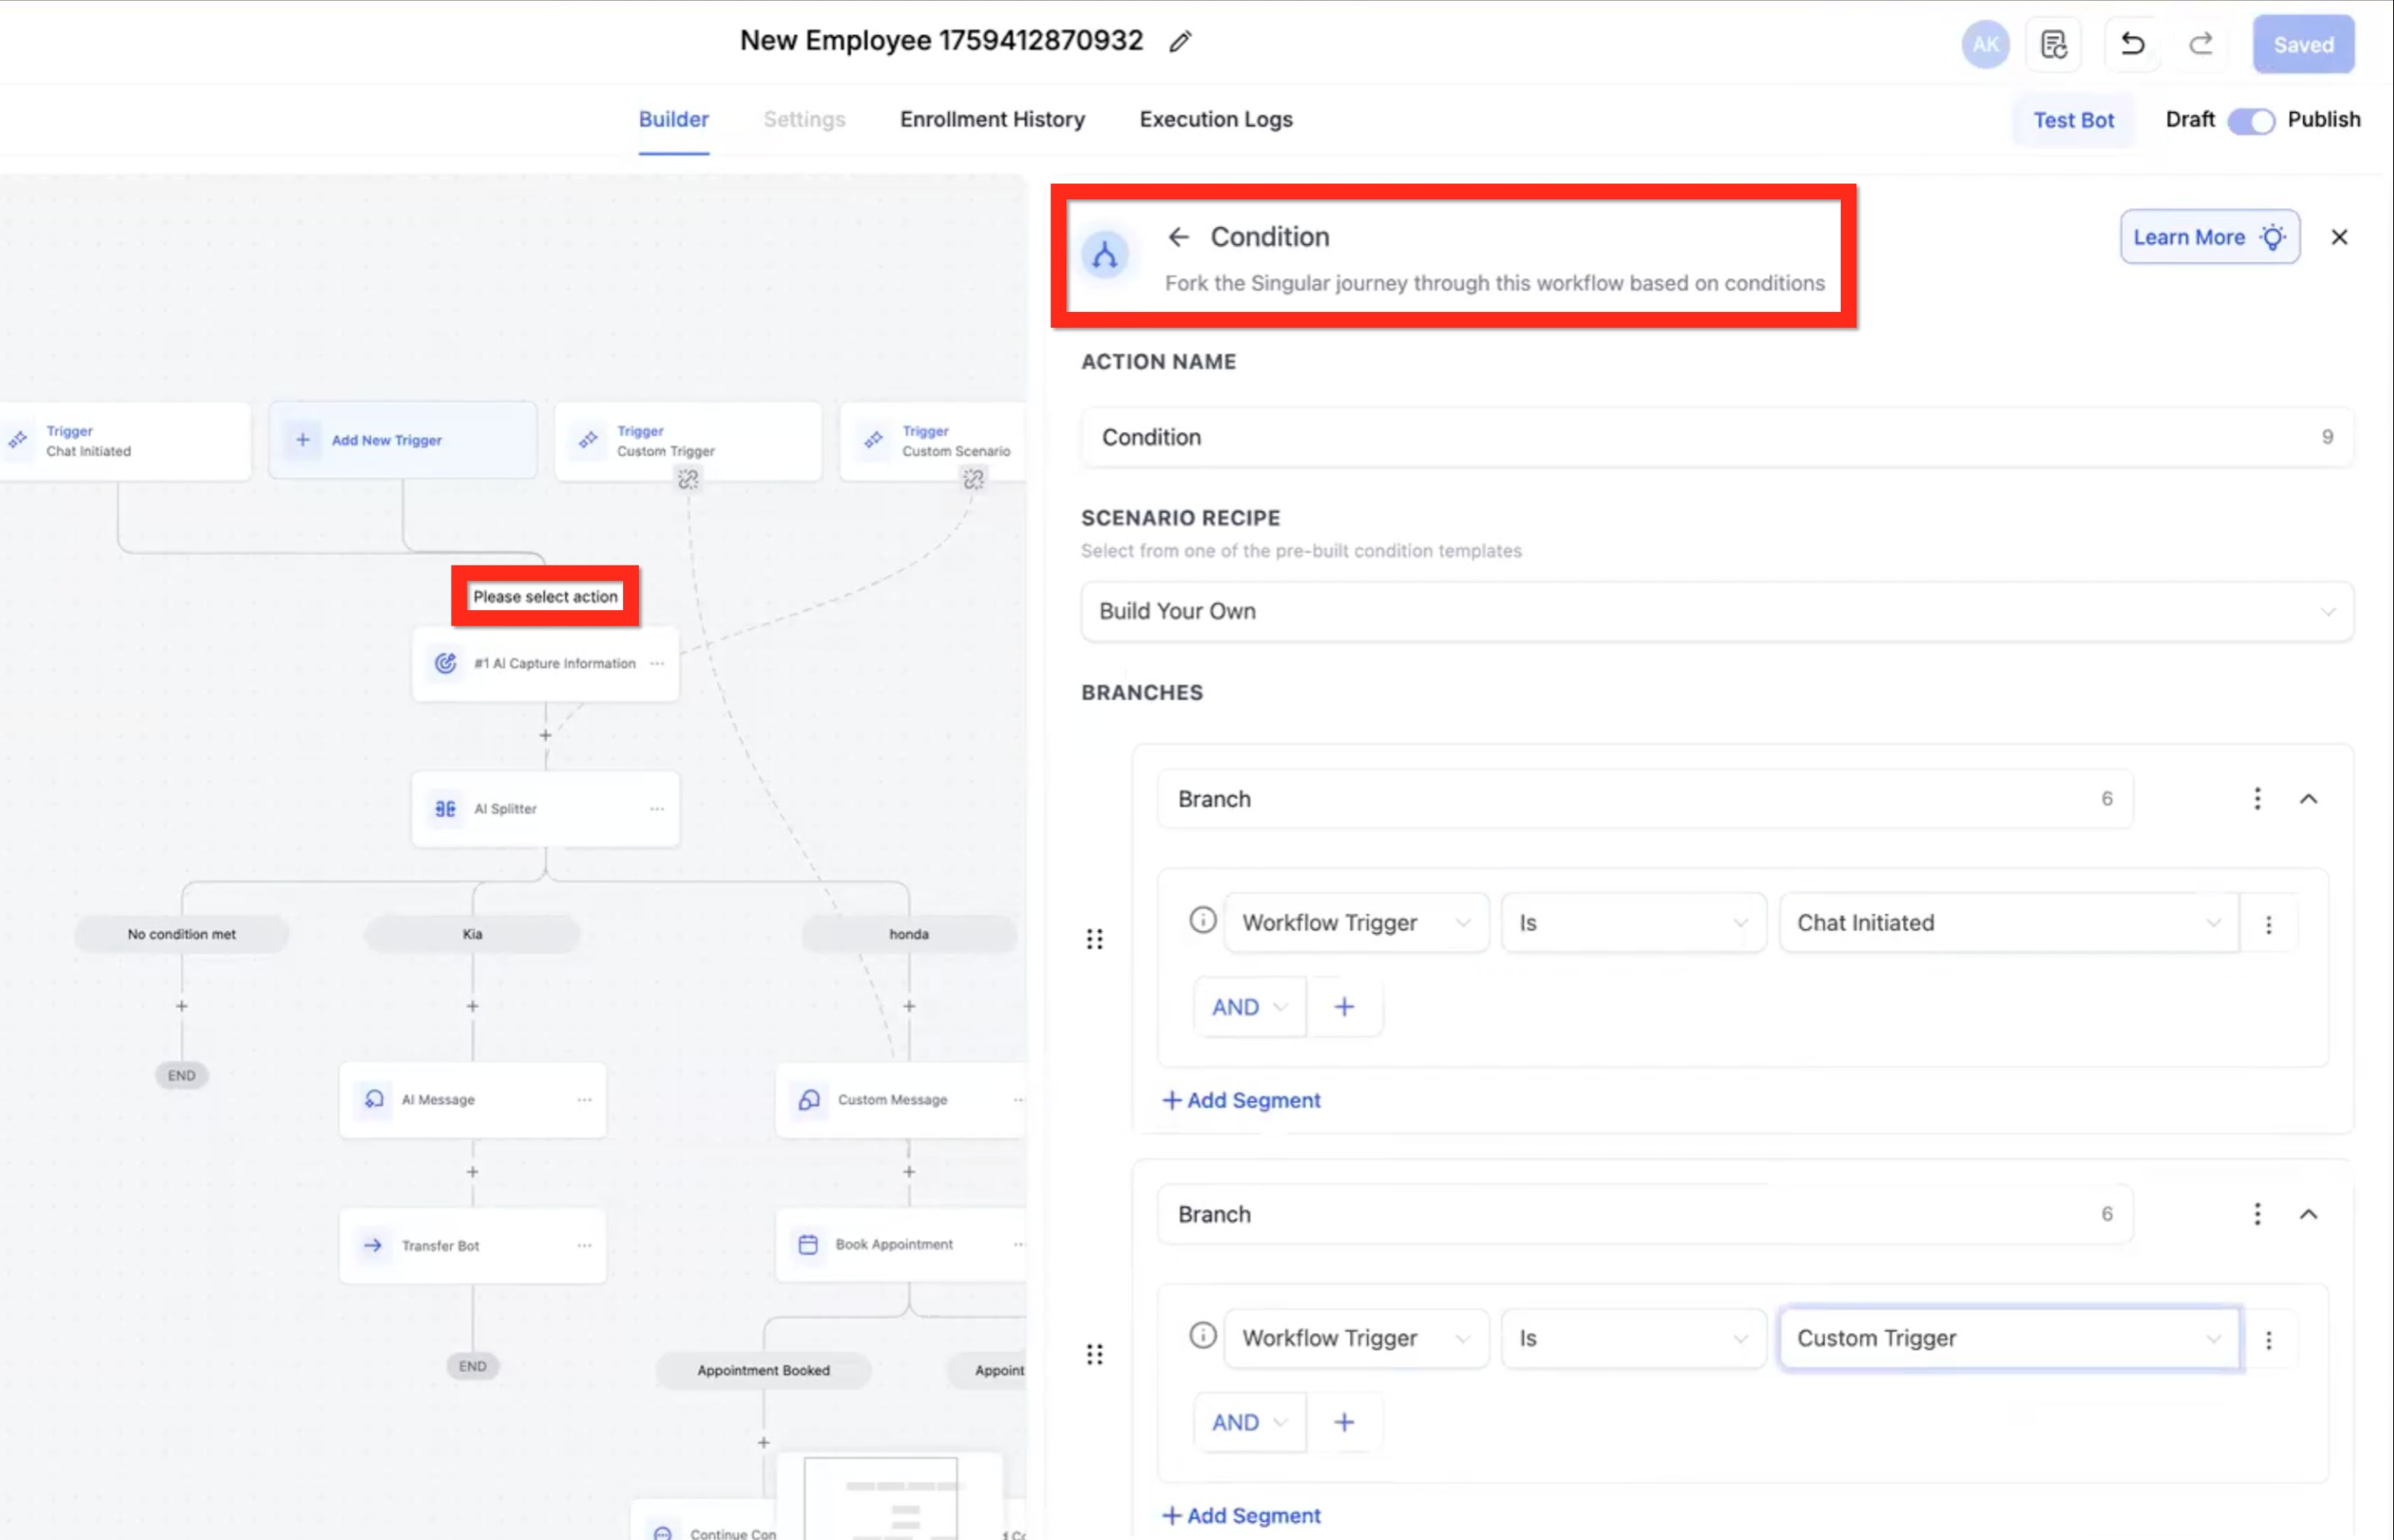Click plus icon next to first AND
Screen dimensions: 2394x1540
tap(1344, 1007)
